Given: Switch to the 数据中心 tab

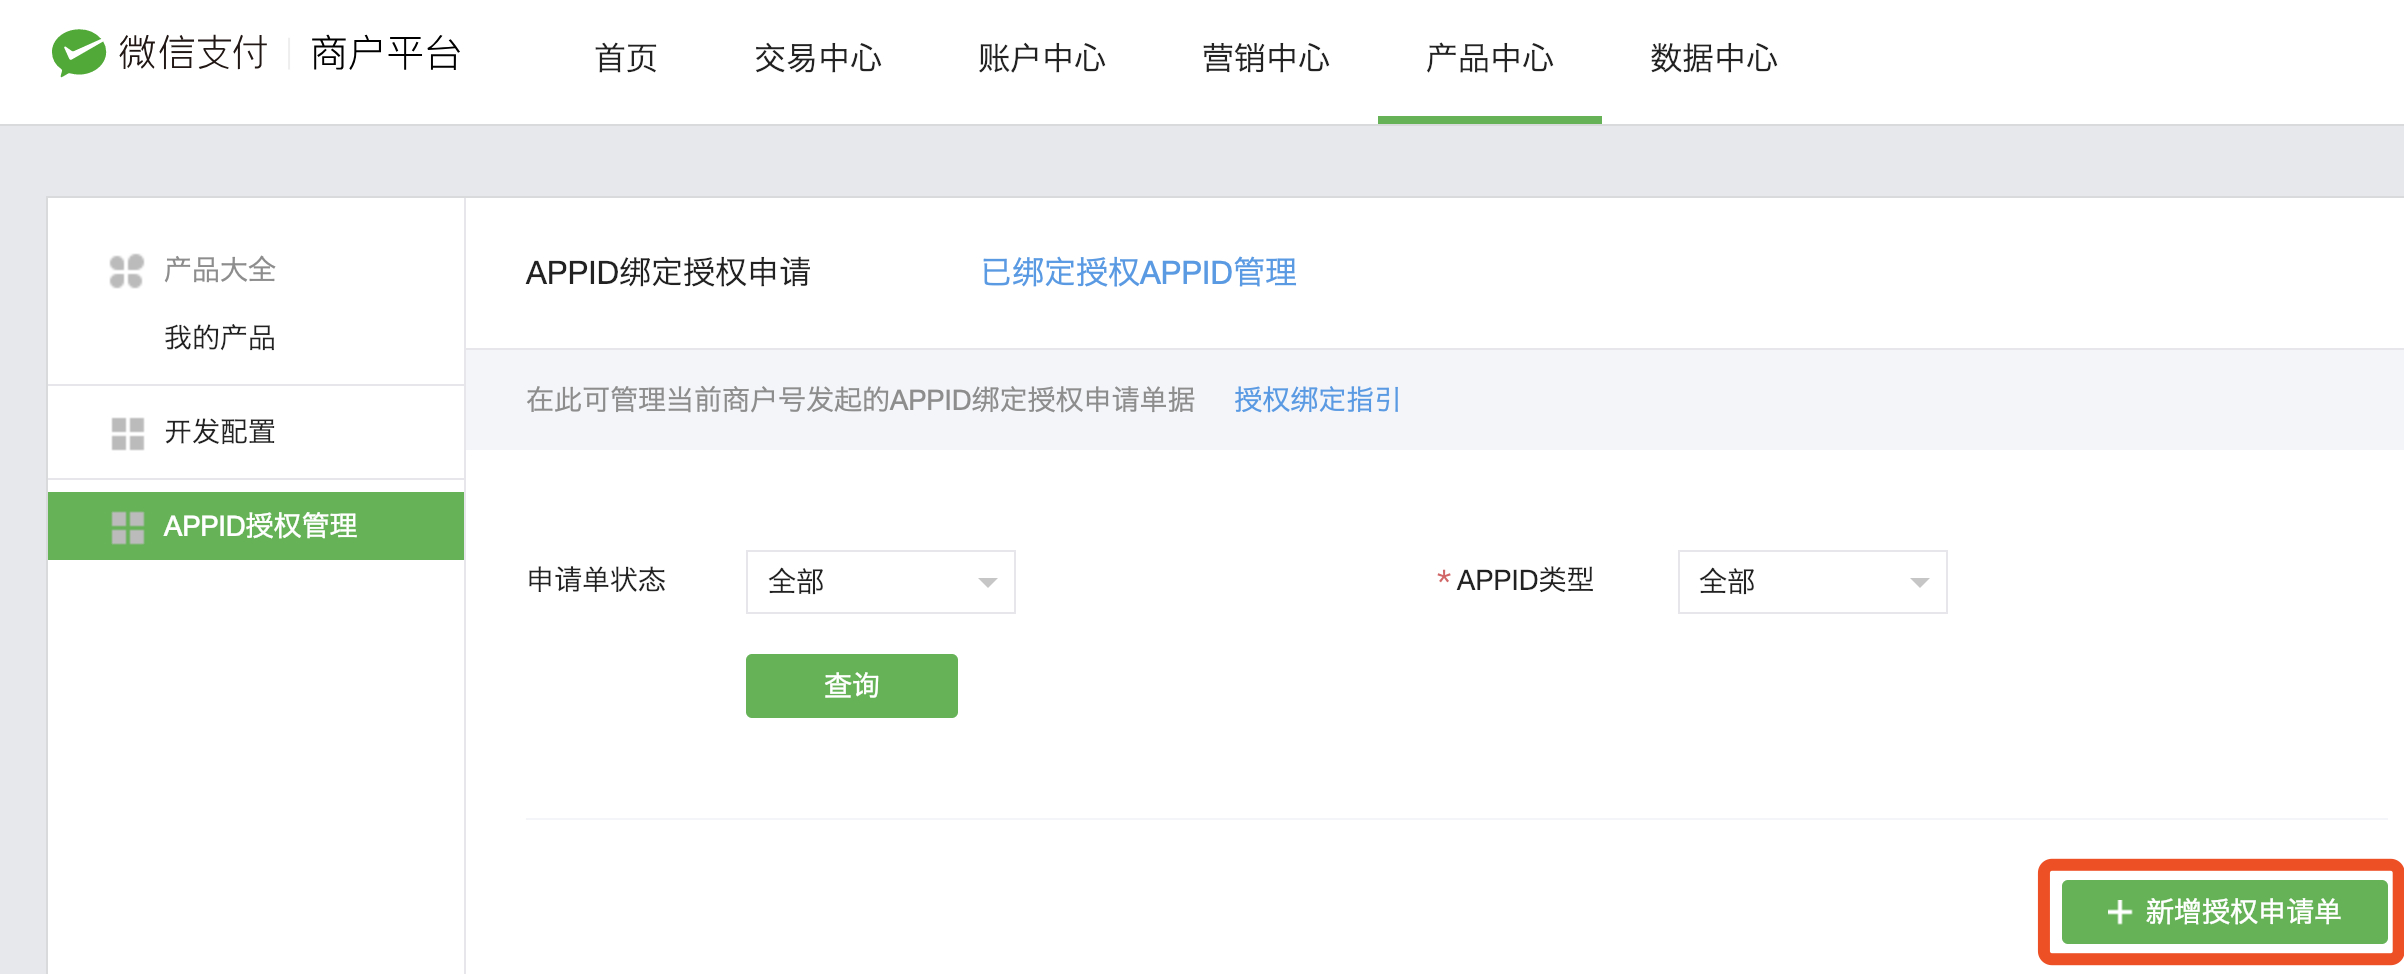Looking at the screenshot, I should (x=1712, y=59).
